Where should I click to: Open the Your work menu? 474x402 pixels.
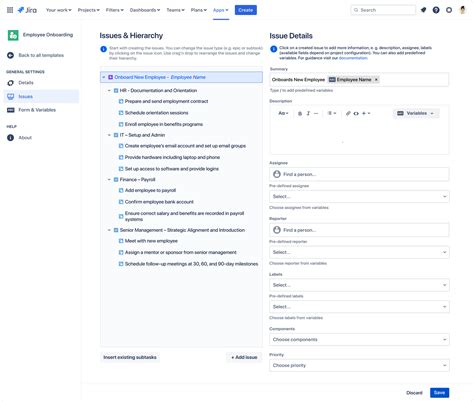tap(59, 10)
